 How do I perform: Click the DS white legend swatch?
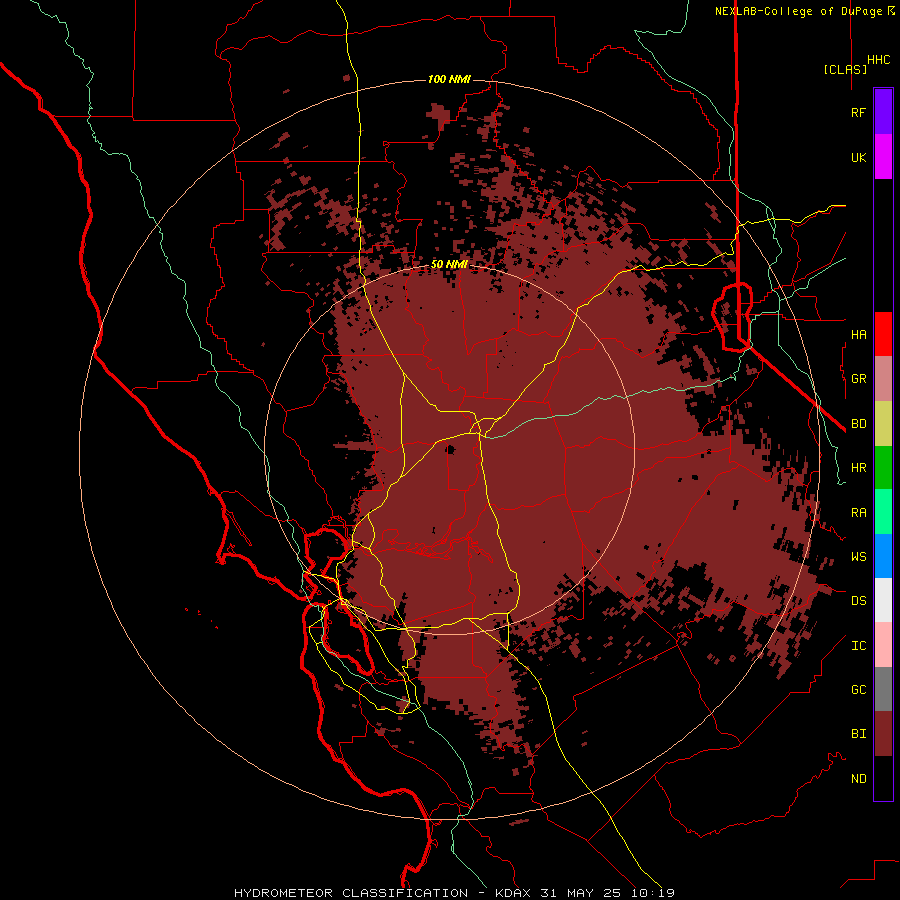[883, 600]
